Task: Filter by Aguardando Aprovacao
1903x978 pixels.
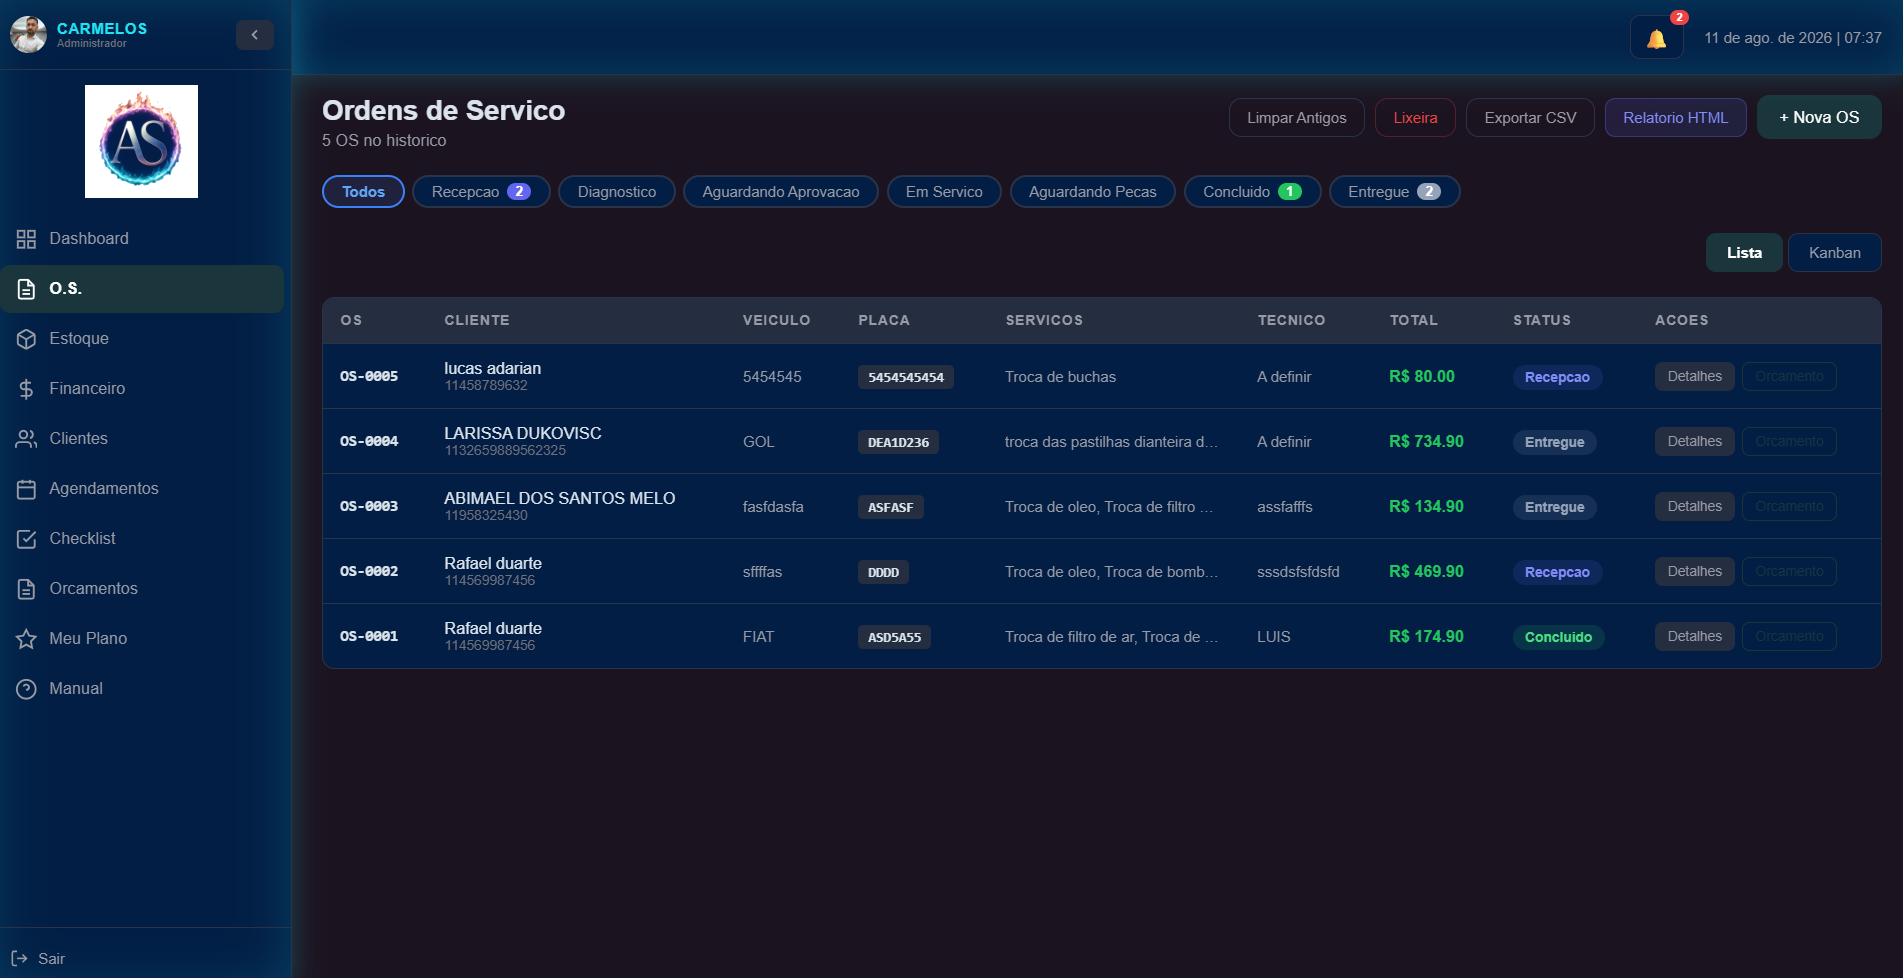Action: point(781,192)
